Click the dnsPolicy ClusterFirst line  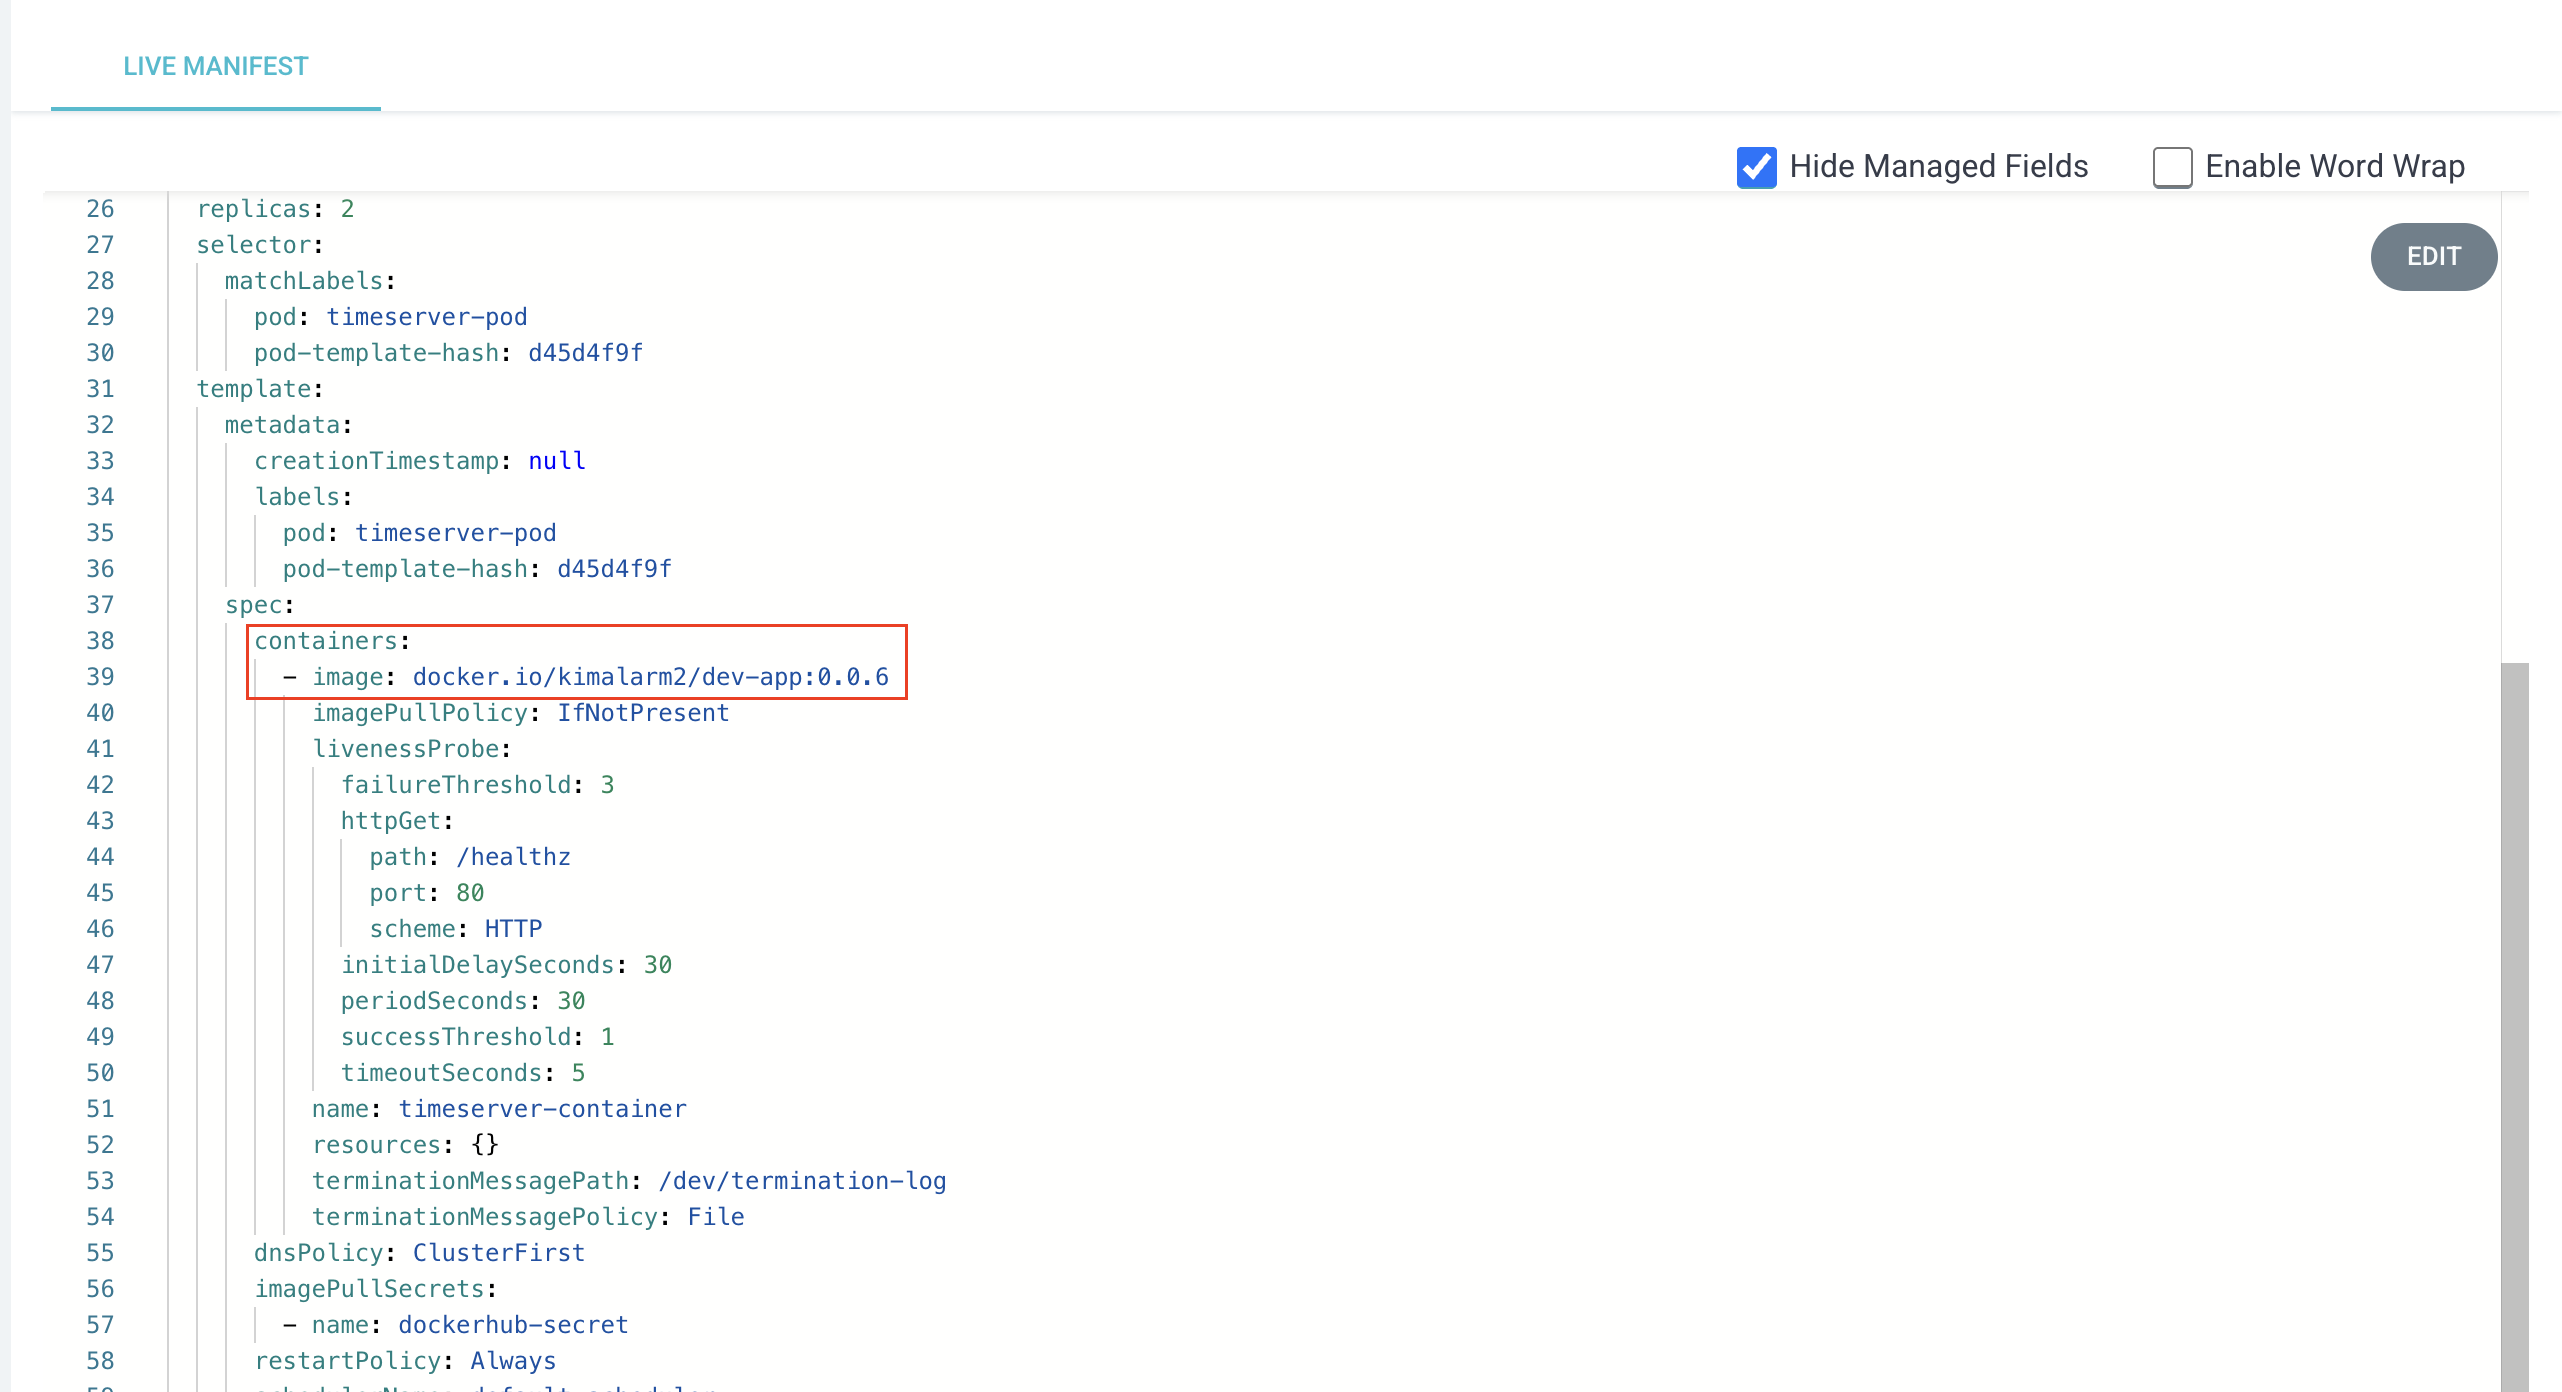(x=418, y=1253)
